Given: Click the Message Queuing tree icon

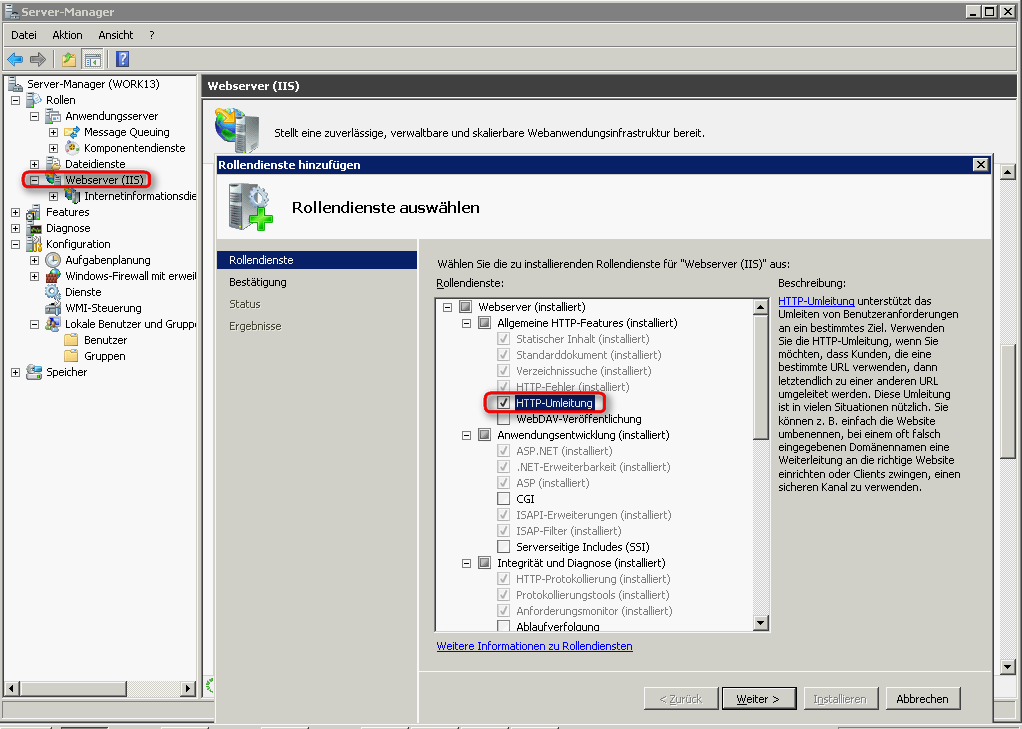Looking at the screenshot, I should coord(72,132).
